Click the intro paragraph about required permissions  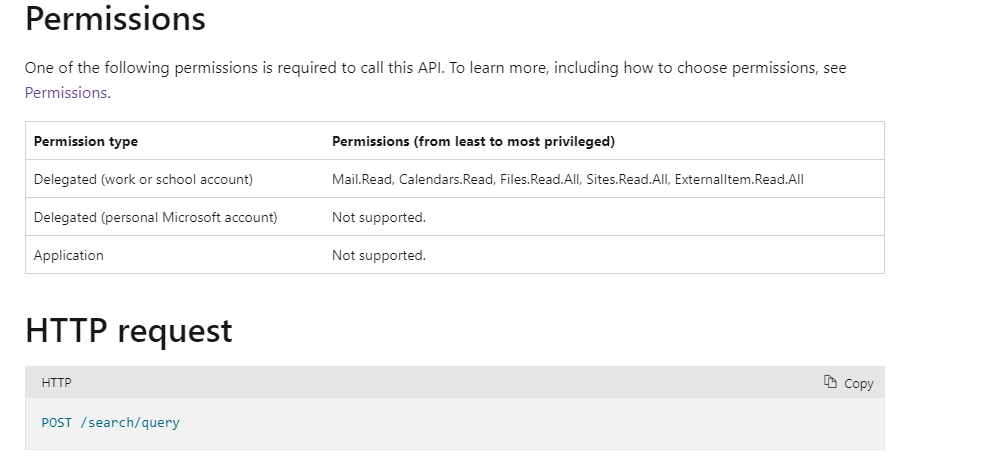click(x=435, y=80)
